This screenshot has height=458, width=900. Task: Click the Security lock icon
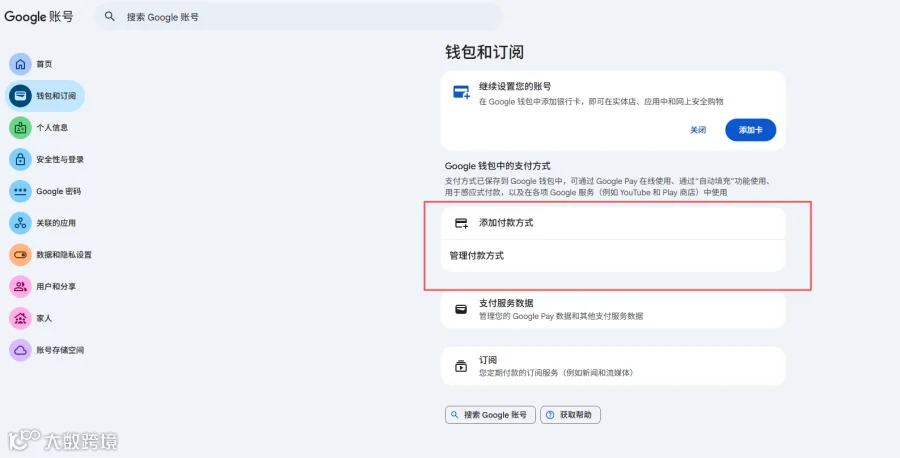coord(20,160)
